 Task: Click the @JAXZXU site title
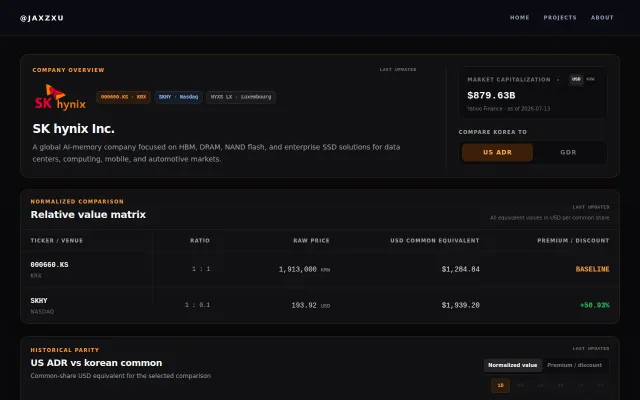pos(42,18)
